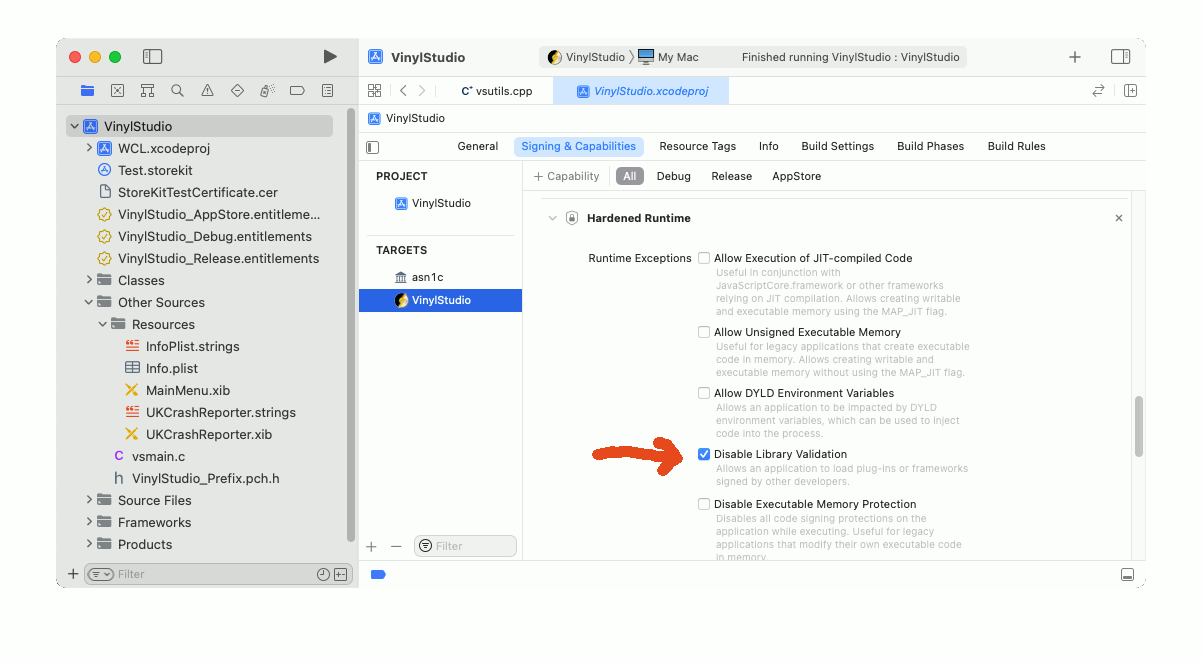Show recently modified files clock icon

(x=323, y=575)
